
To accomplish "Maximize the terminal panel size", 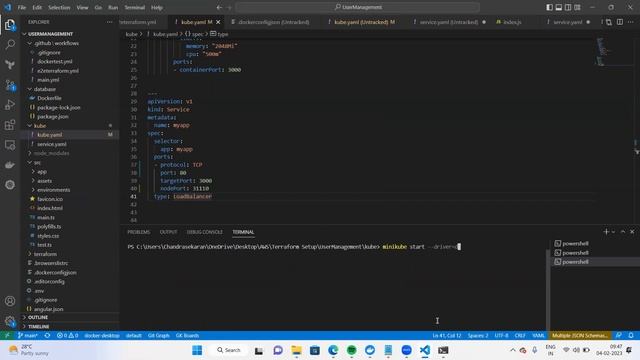I will (x=623, y=232).
